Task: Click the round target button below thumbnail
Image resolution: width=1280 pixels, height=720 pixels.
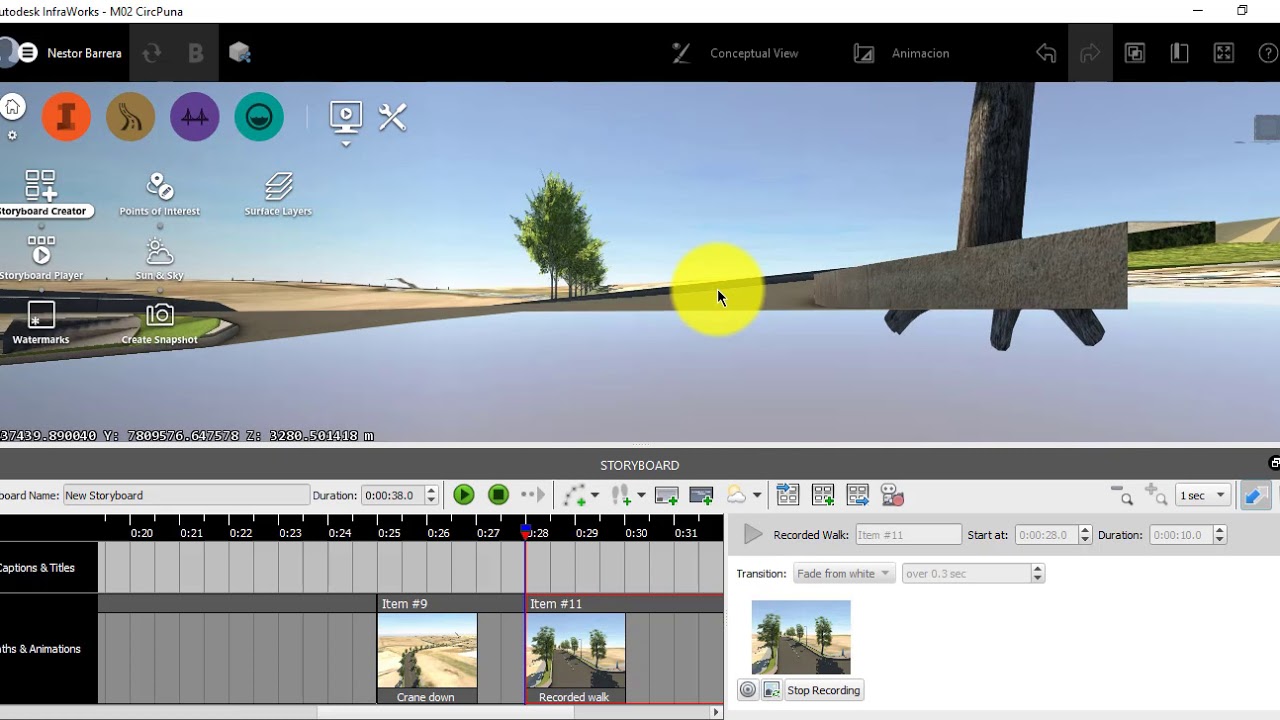Action: [748, 690]
